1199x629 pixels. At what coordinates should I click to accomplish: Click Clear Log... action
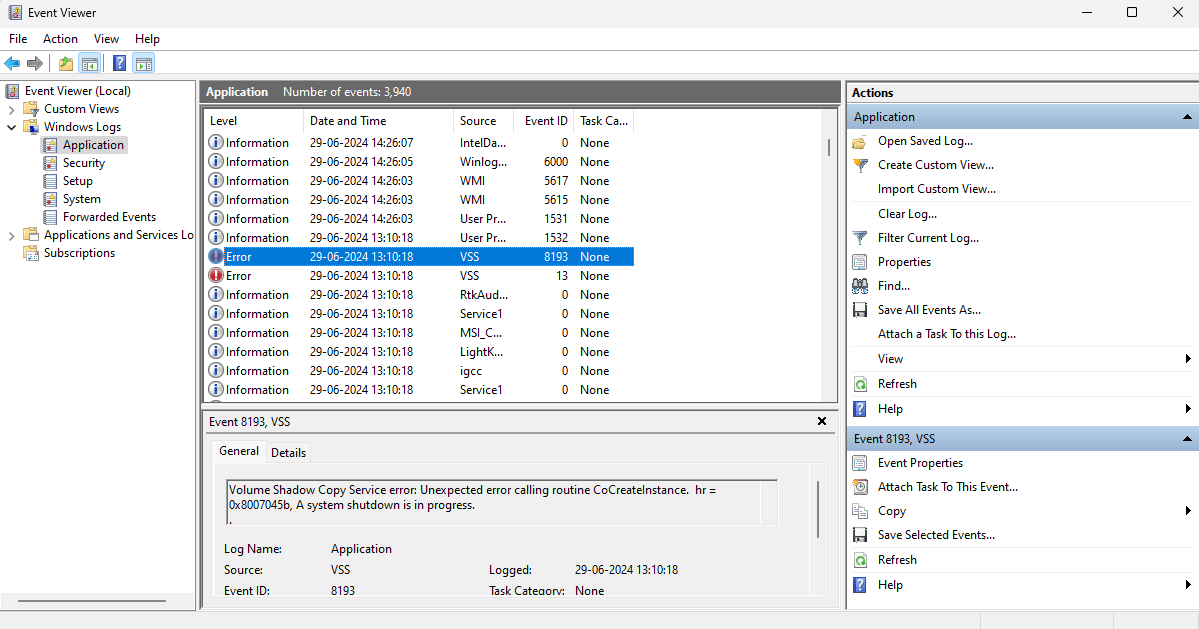pos(908,214)
